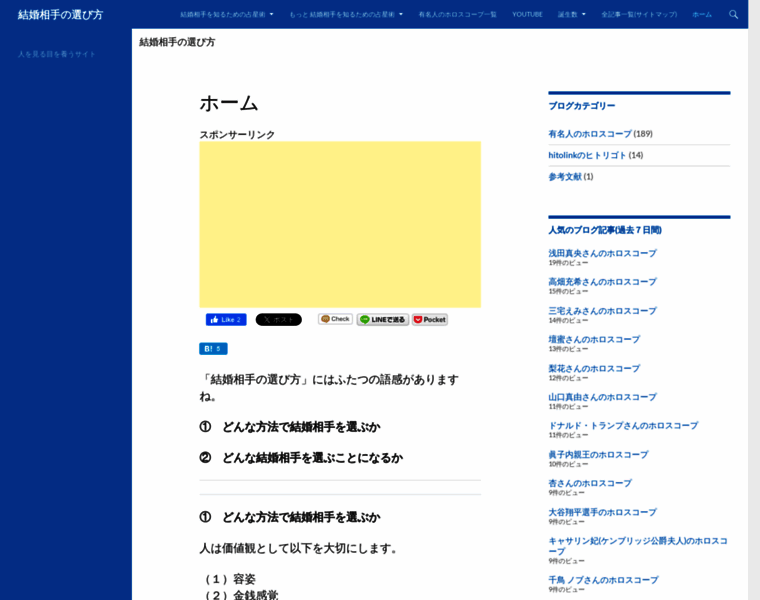Click the Check share button
Screen dimensions: 760x600
point(335,319)
